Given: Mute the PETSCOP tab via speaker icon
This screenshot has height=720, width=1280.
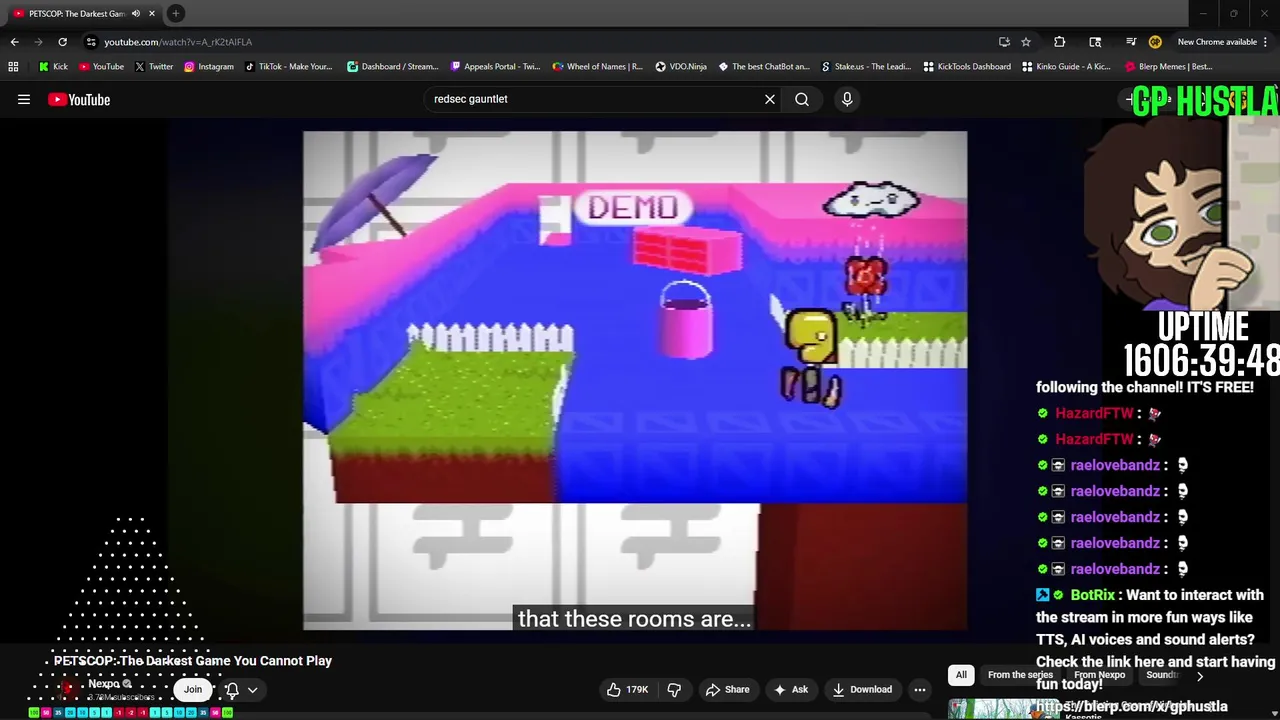Looking at the screenshot, I should [x=136, y=13].
